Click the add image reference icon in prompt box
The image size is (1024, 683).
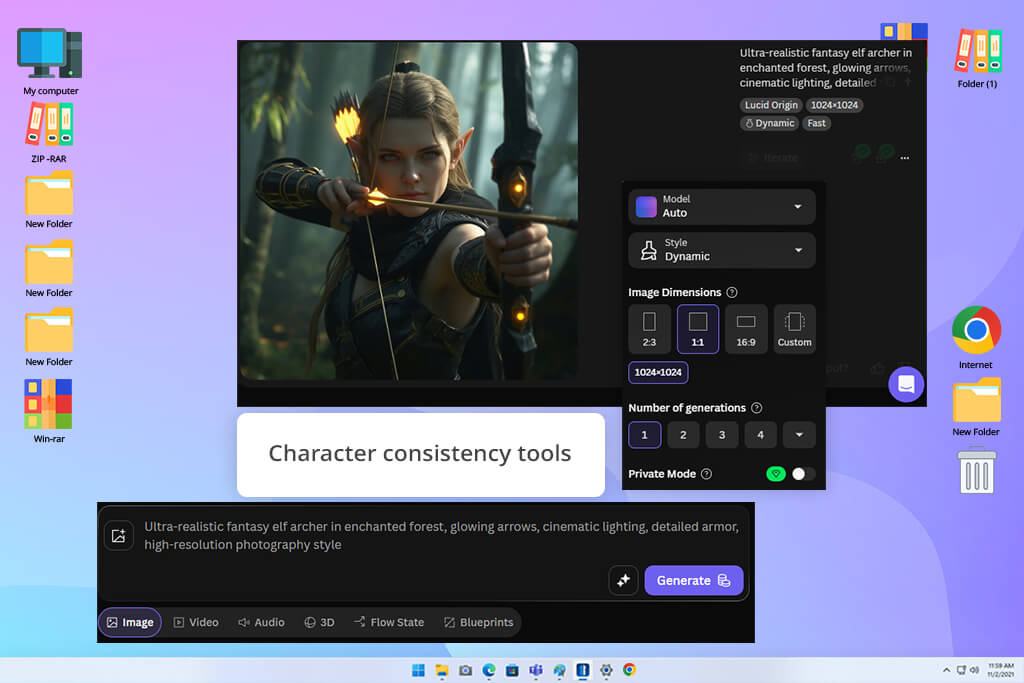click(119, 536)
